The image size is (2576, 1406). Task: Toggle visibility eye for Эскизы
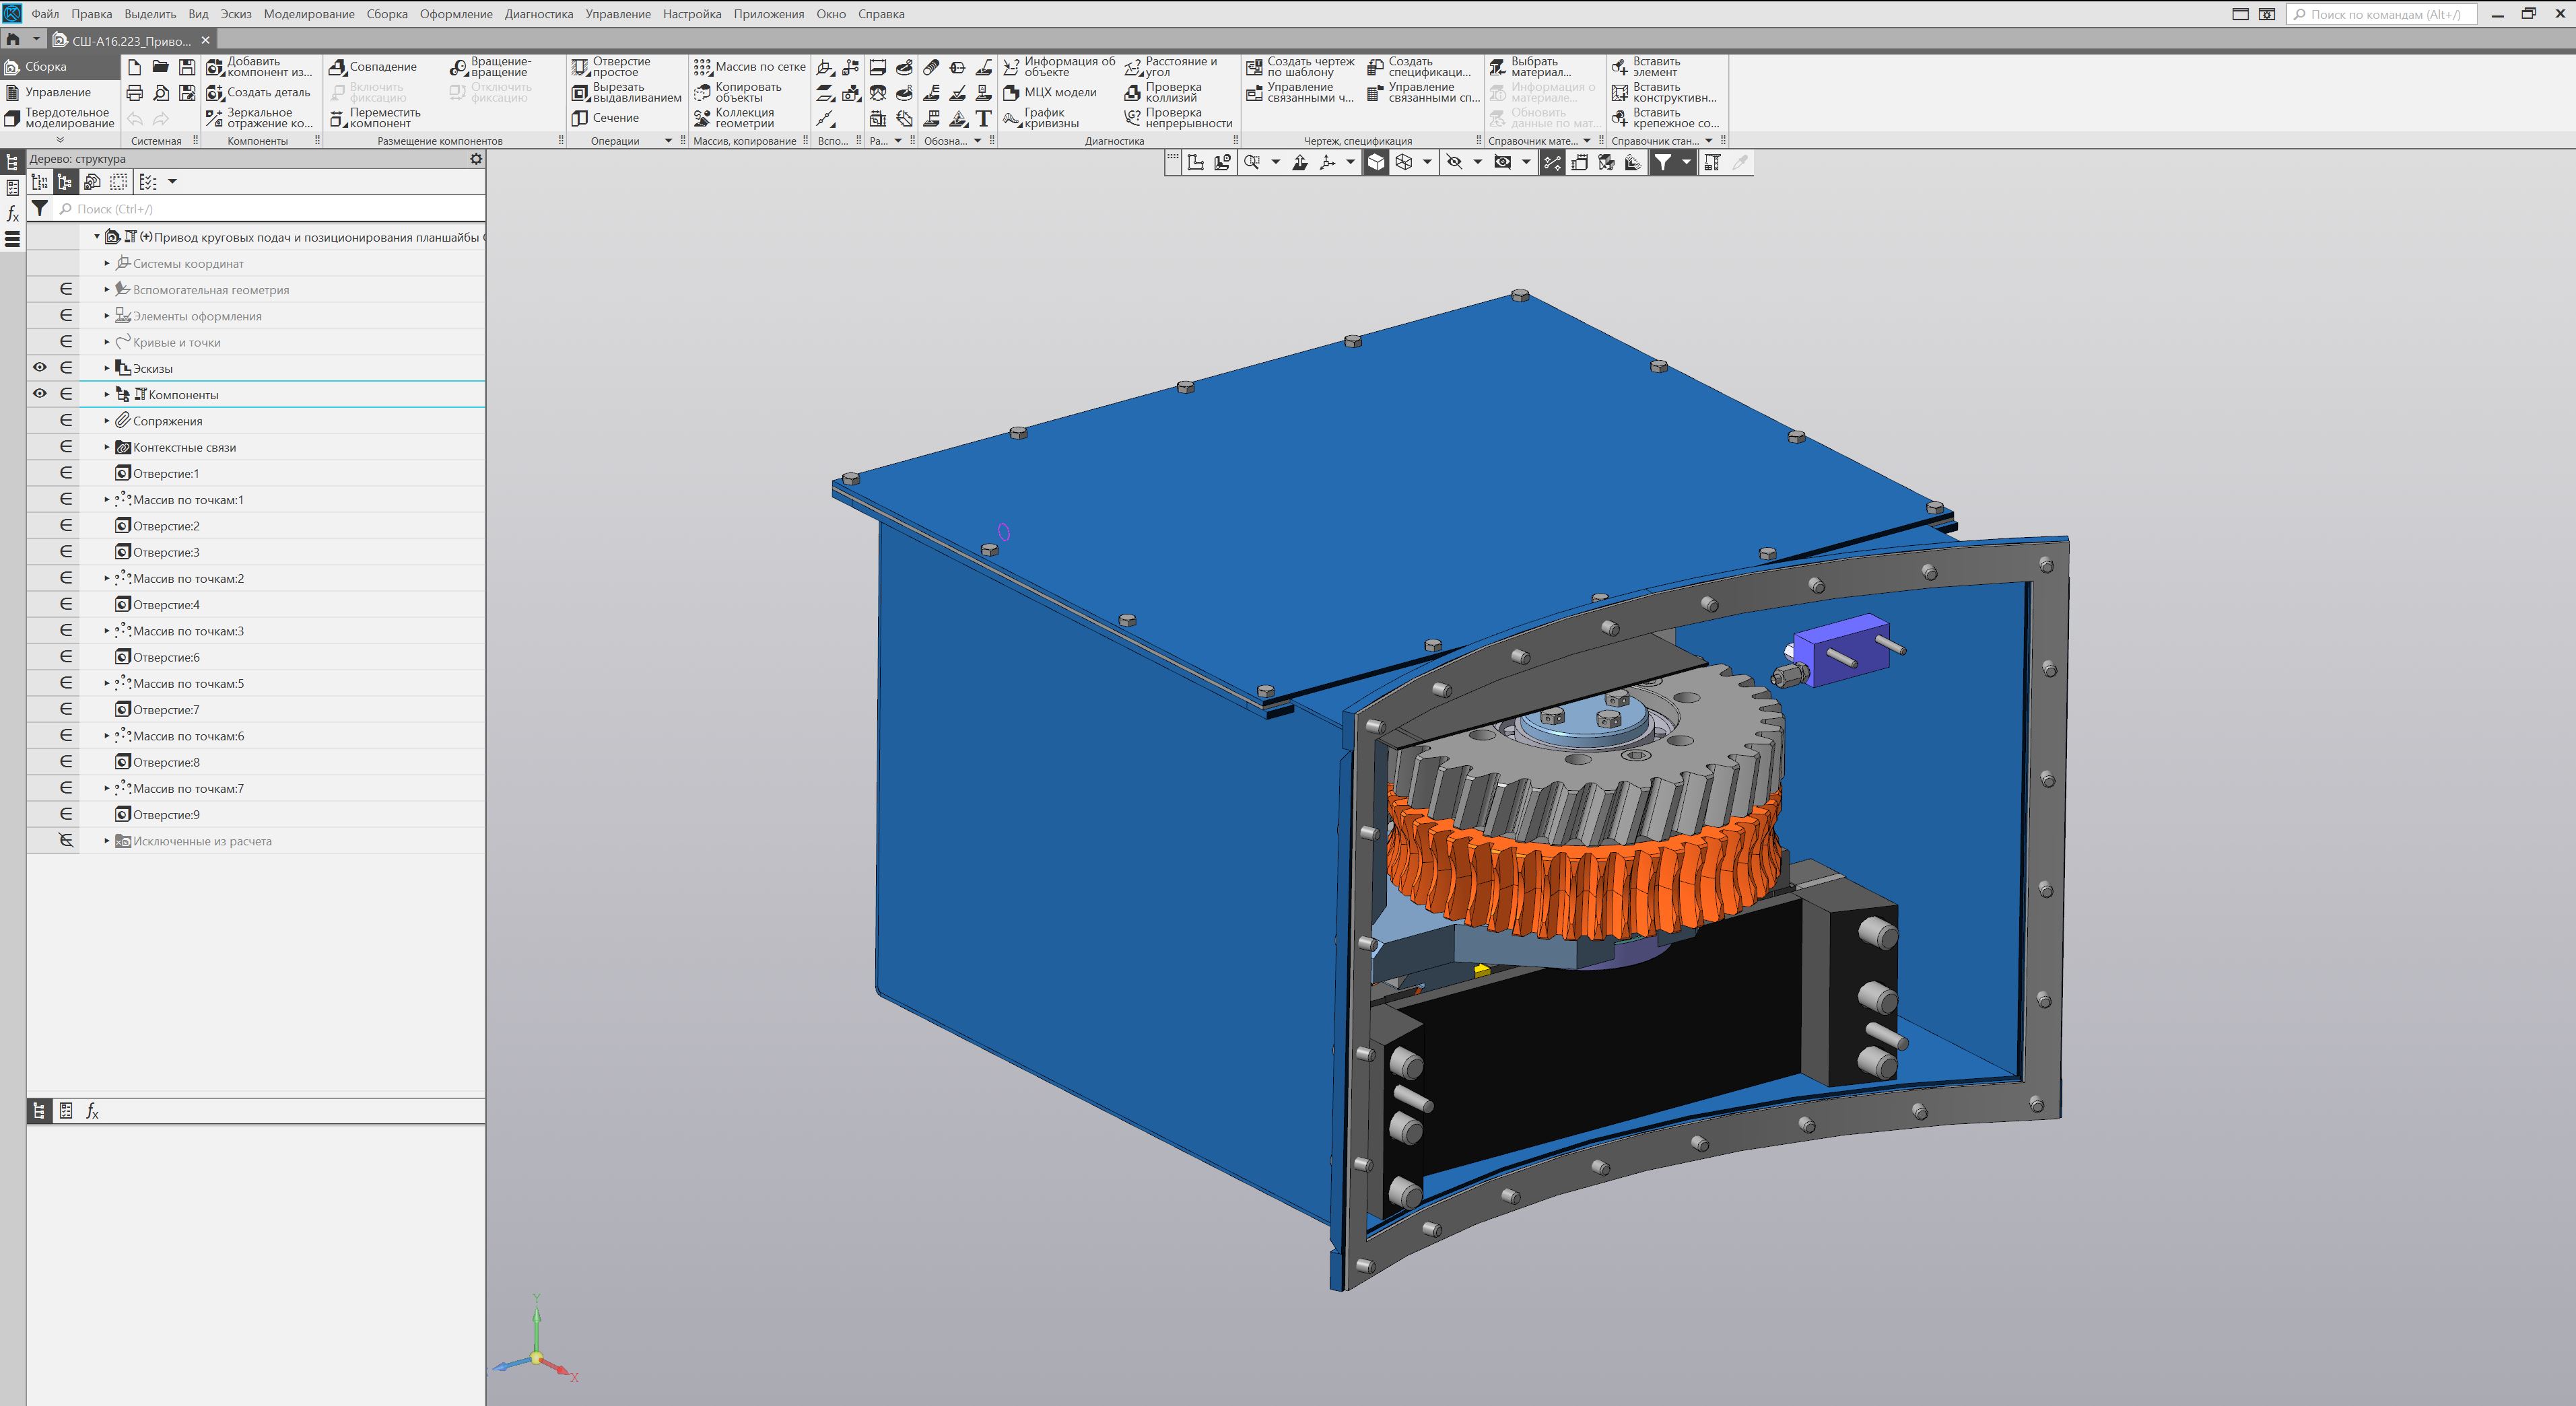pos(40,368)
